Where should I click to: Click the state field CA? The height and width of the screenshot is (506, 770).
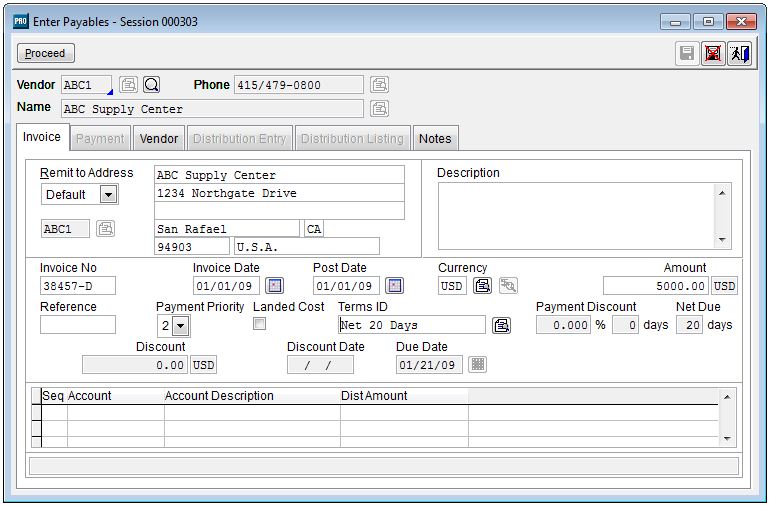(314, 229)
